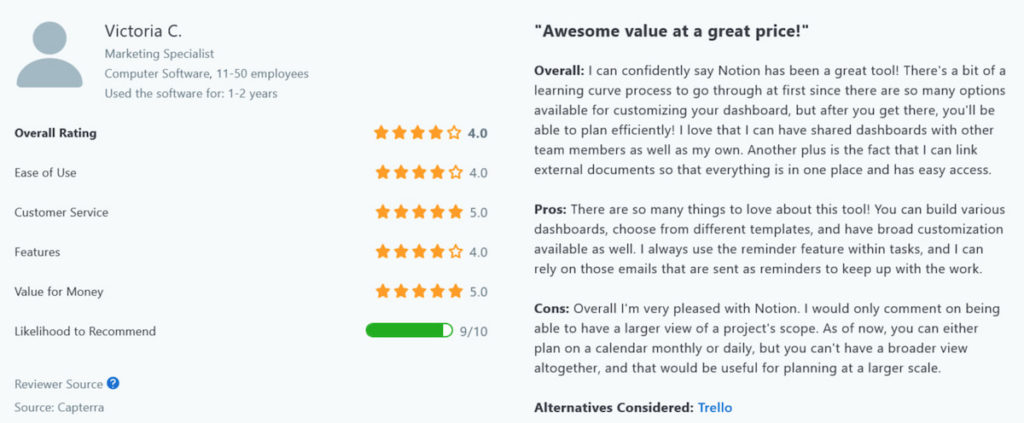Click the reviewer avatar icon
The width and height of the screenshot is (1024, 423).
pyautogui.click(x=49, y=55)
